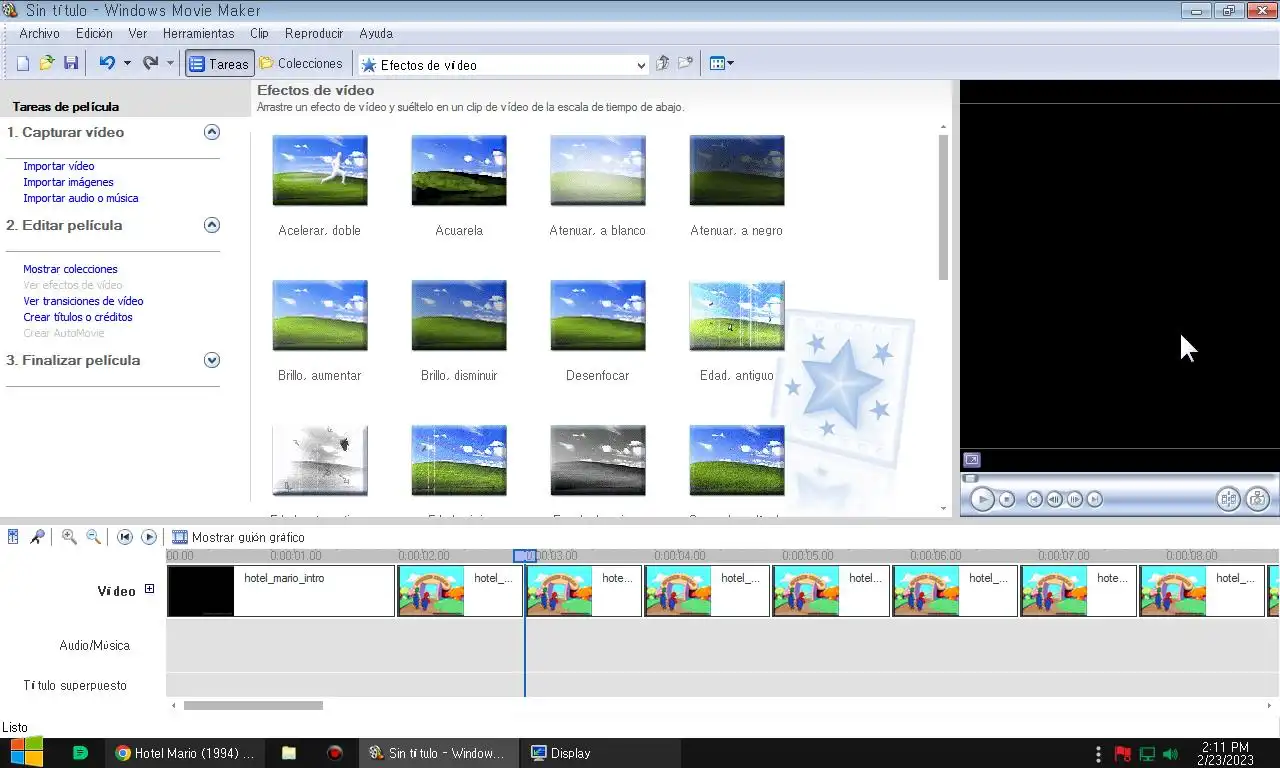Select the Brillo, disminuir effect

pyautogui.click(x=459, y=315)
